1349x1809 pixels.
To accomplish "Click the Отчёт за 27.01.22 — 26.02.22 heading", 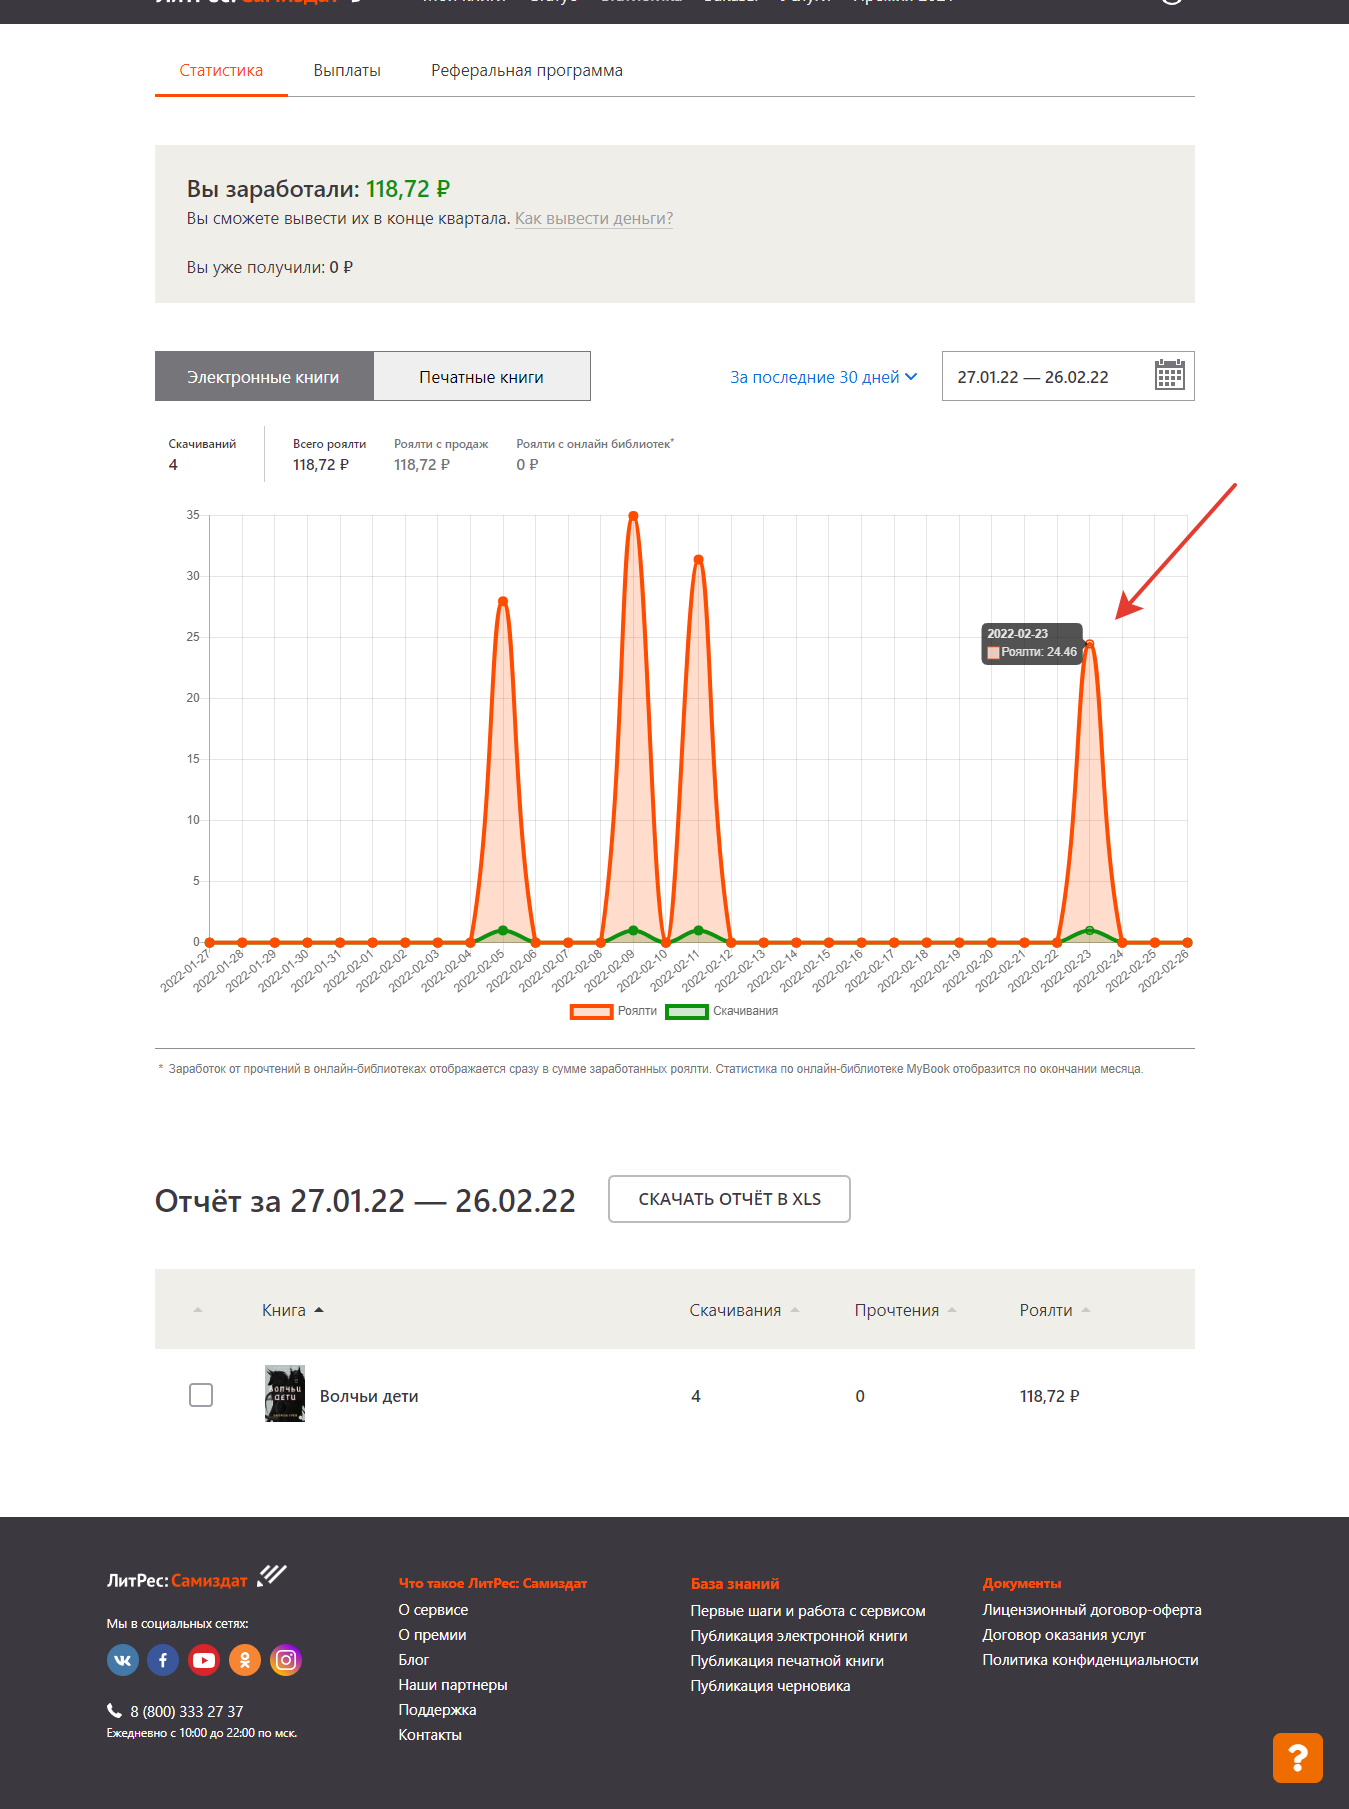I will [x=365, y=1200].
